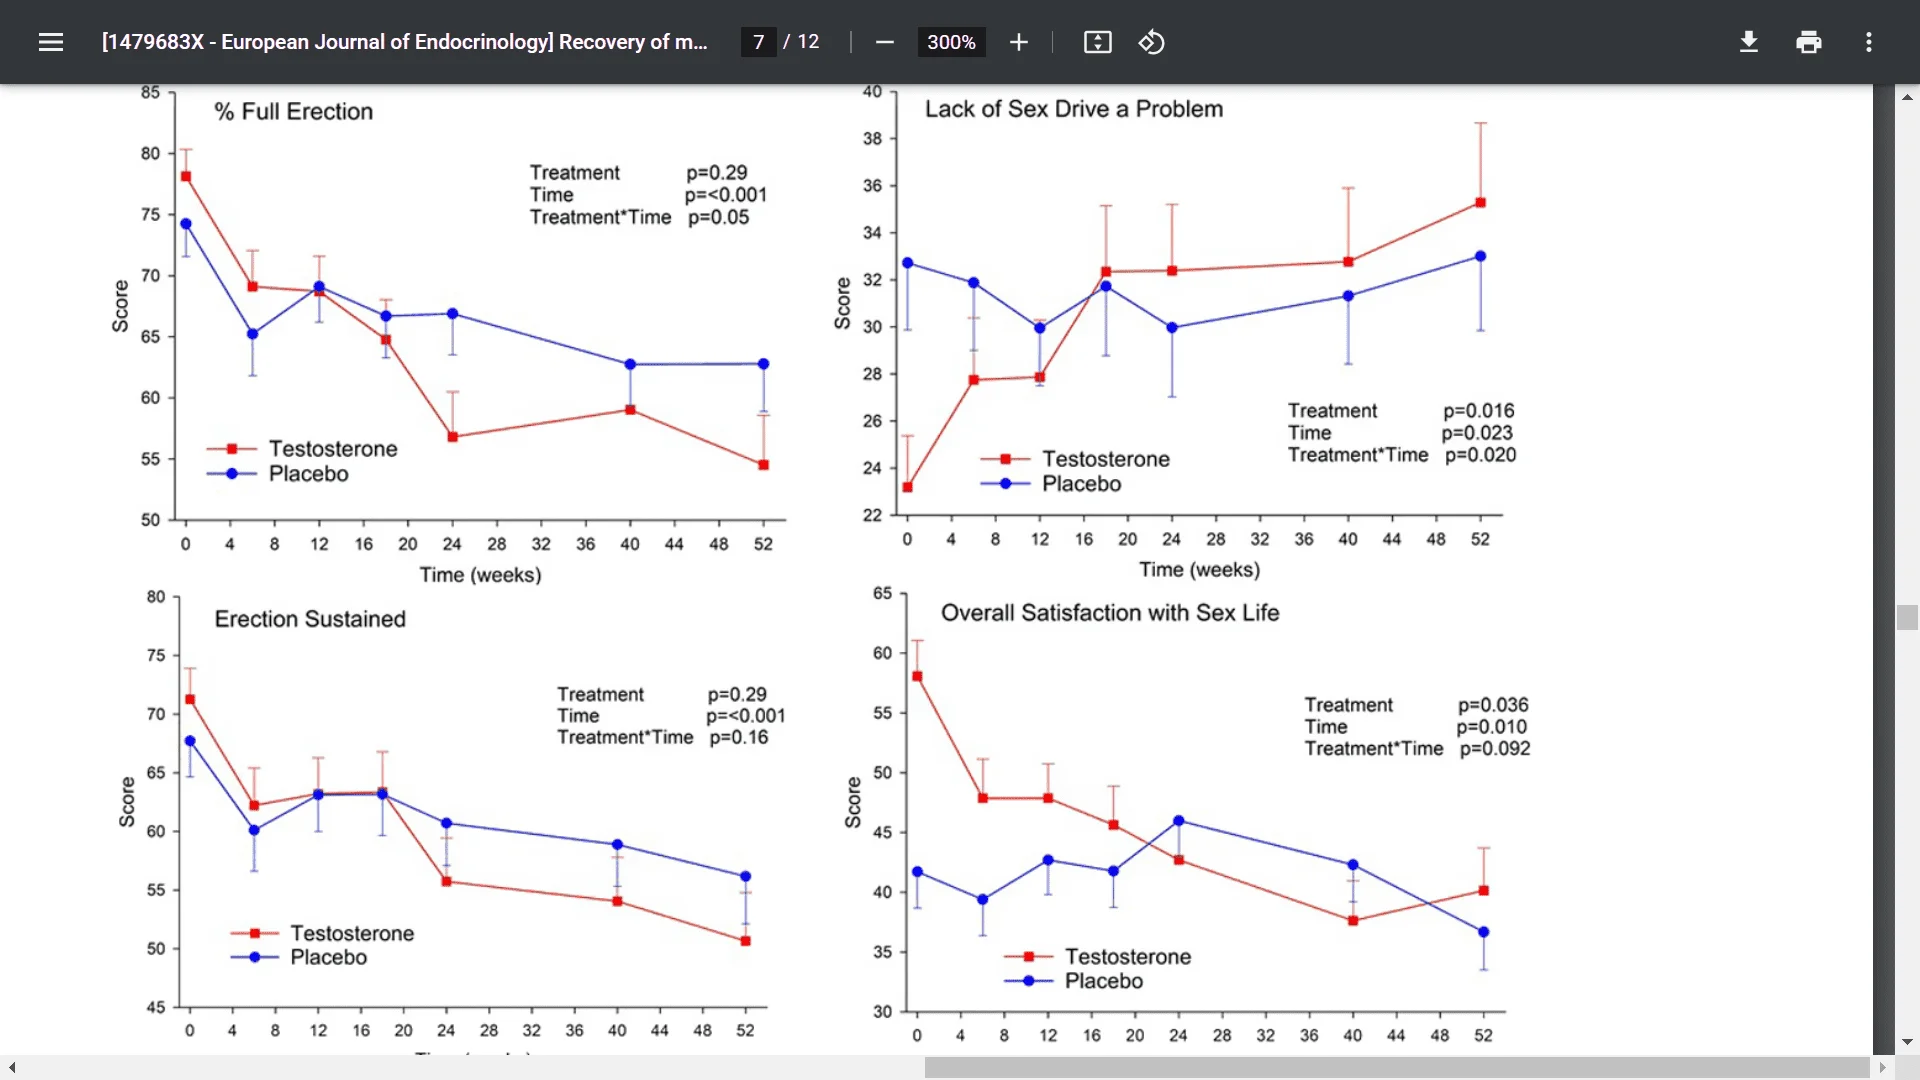Open the sidebar hamburger menu
This screenshot has width=1920, height=1080.
point(51,42)
